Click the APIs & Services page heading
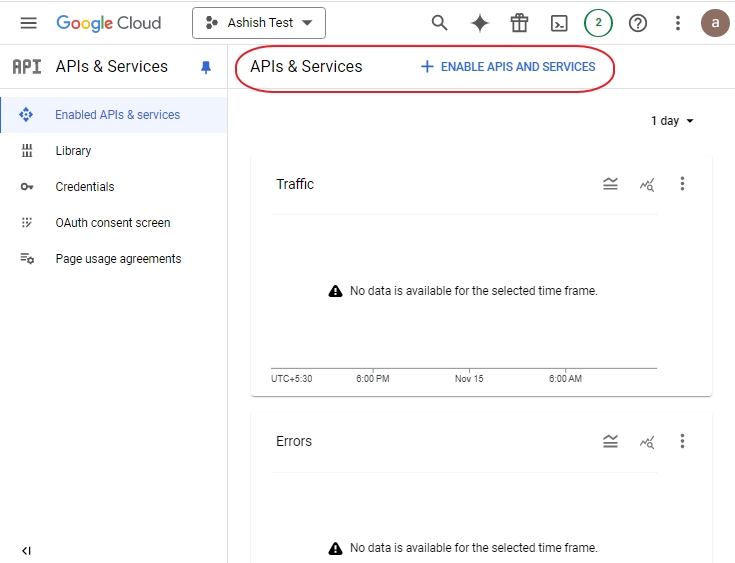This screenshot has height=563, width=735. pos(306,67)
